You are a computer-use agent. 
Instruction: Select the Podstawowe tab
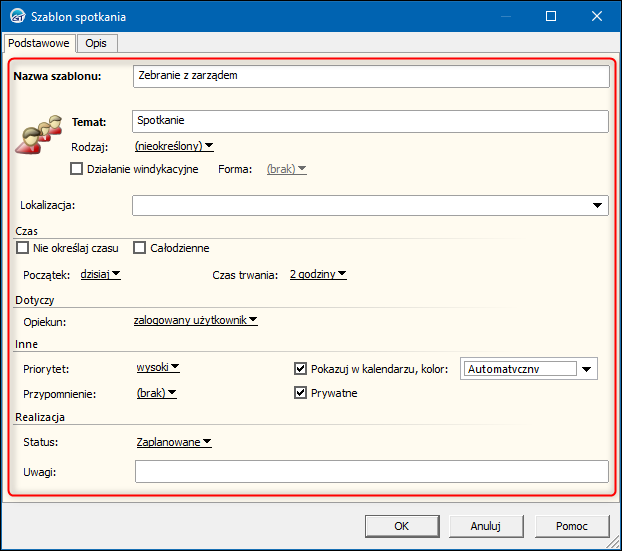click(38, 43)
